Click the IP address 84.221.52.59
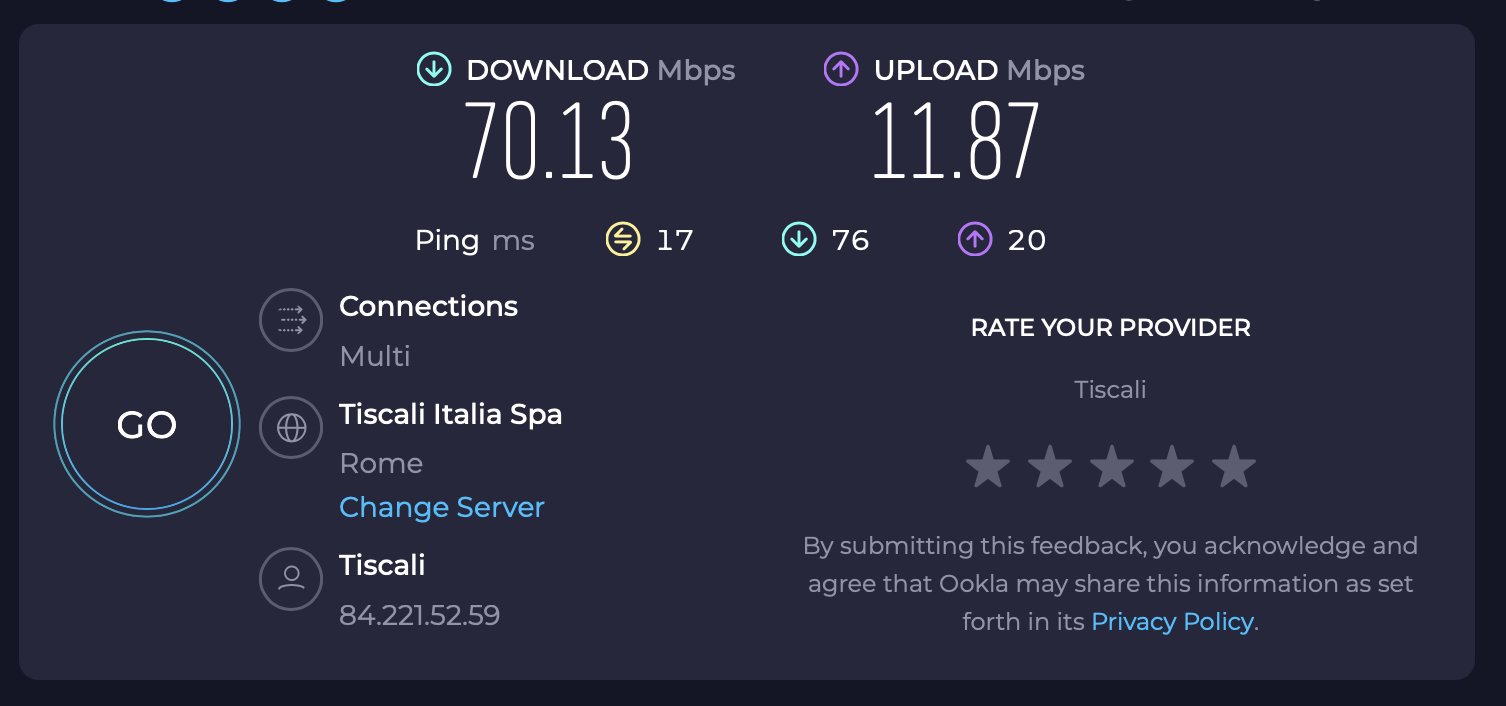The image size is (1506, 706). pyautogui.click(x=420, y=615)
